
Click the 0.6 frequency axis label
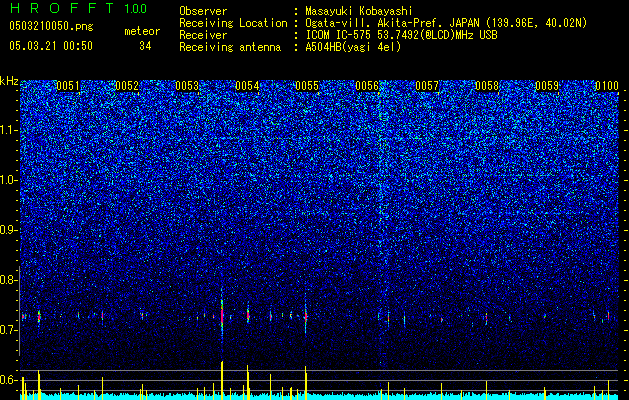[8, 380]
